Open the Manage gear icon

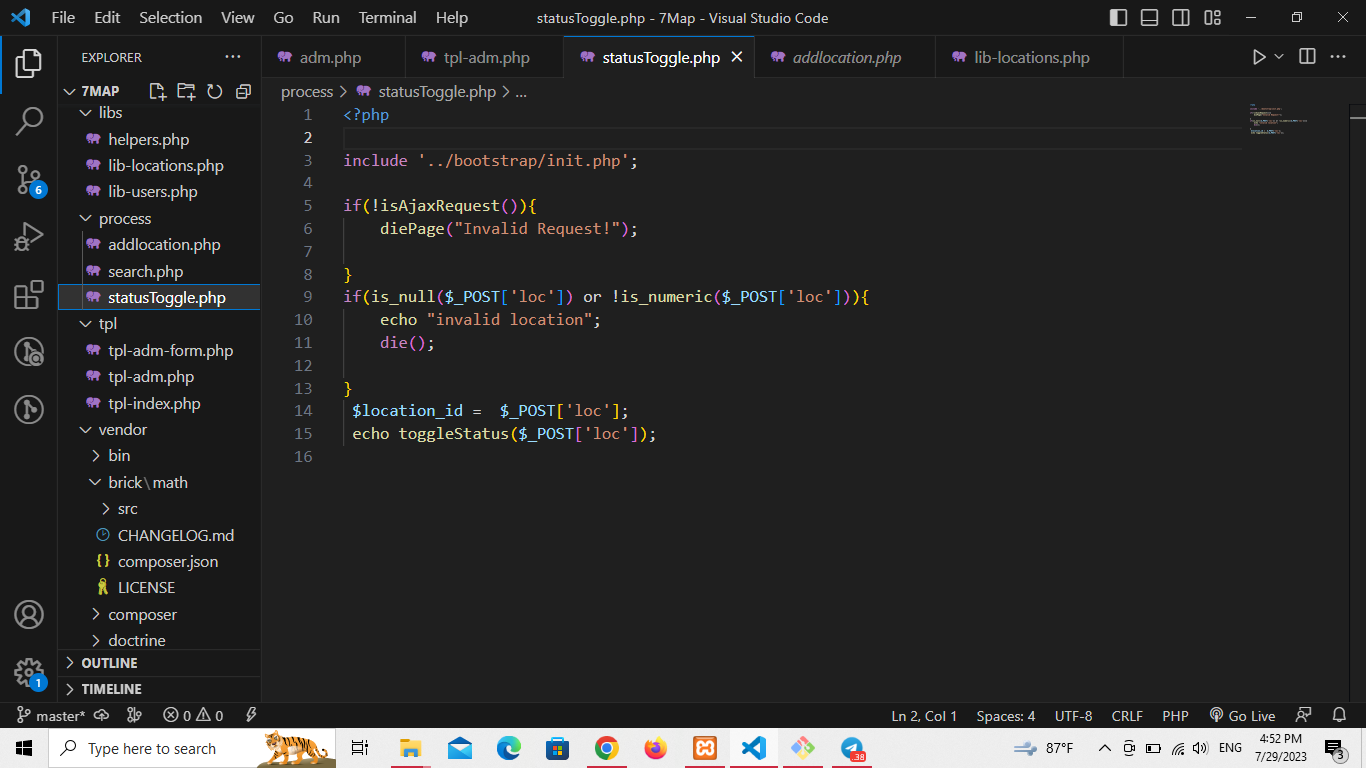[x=29, y=672]
